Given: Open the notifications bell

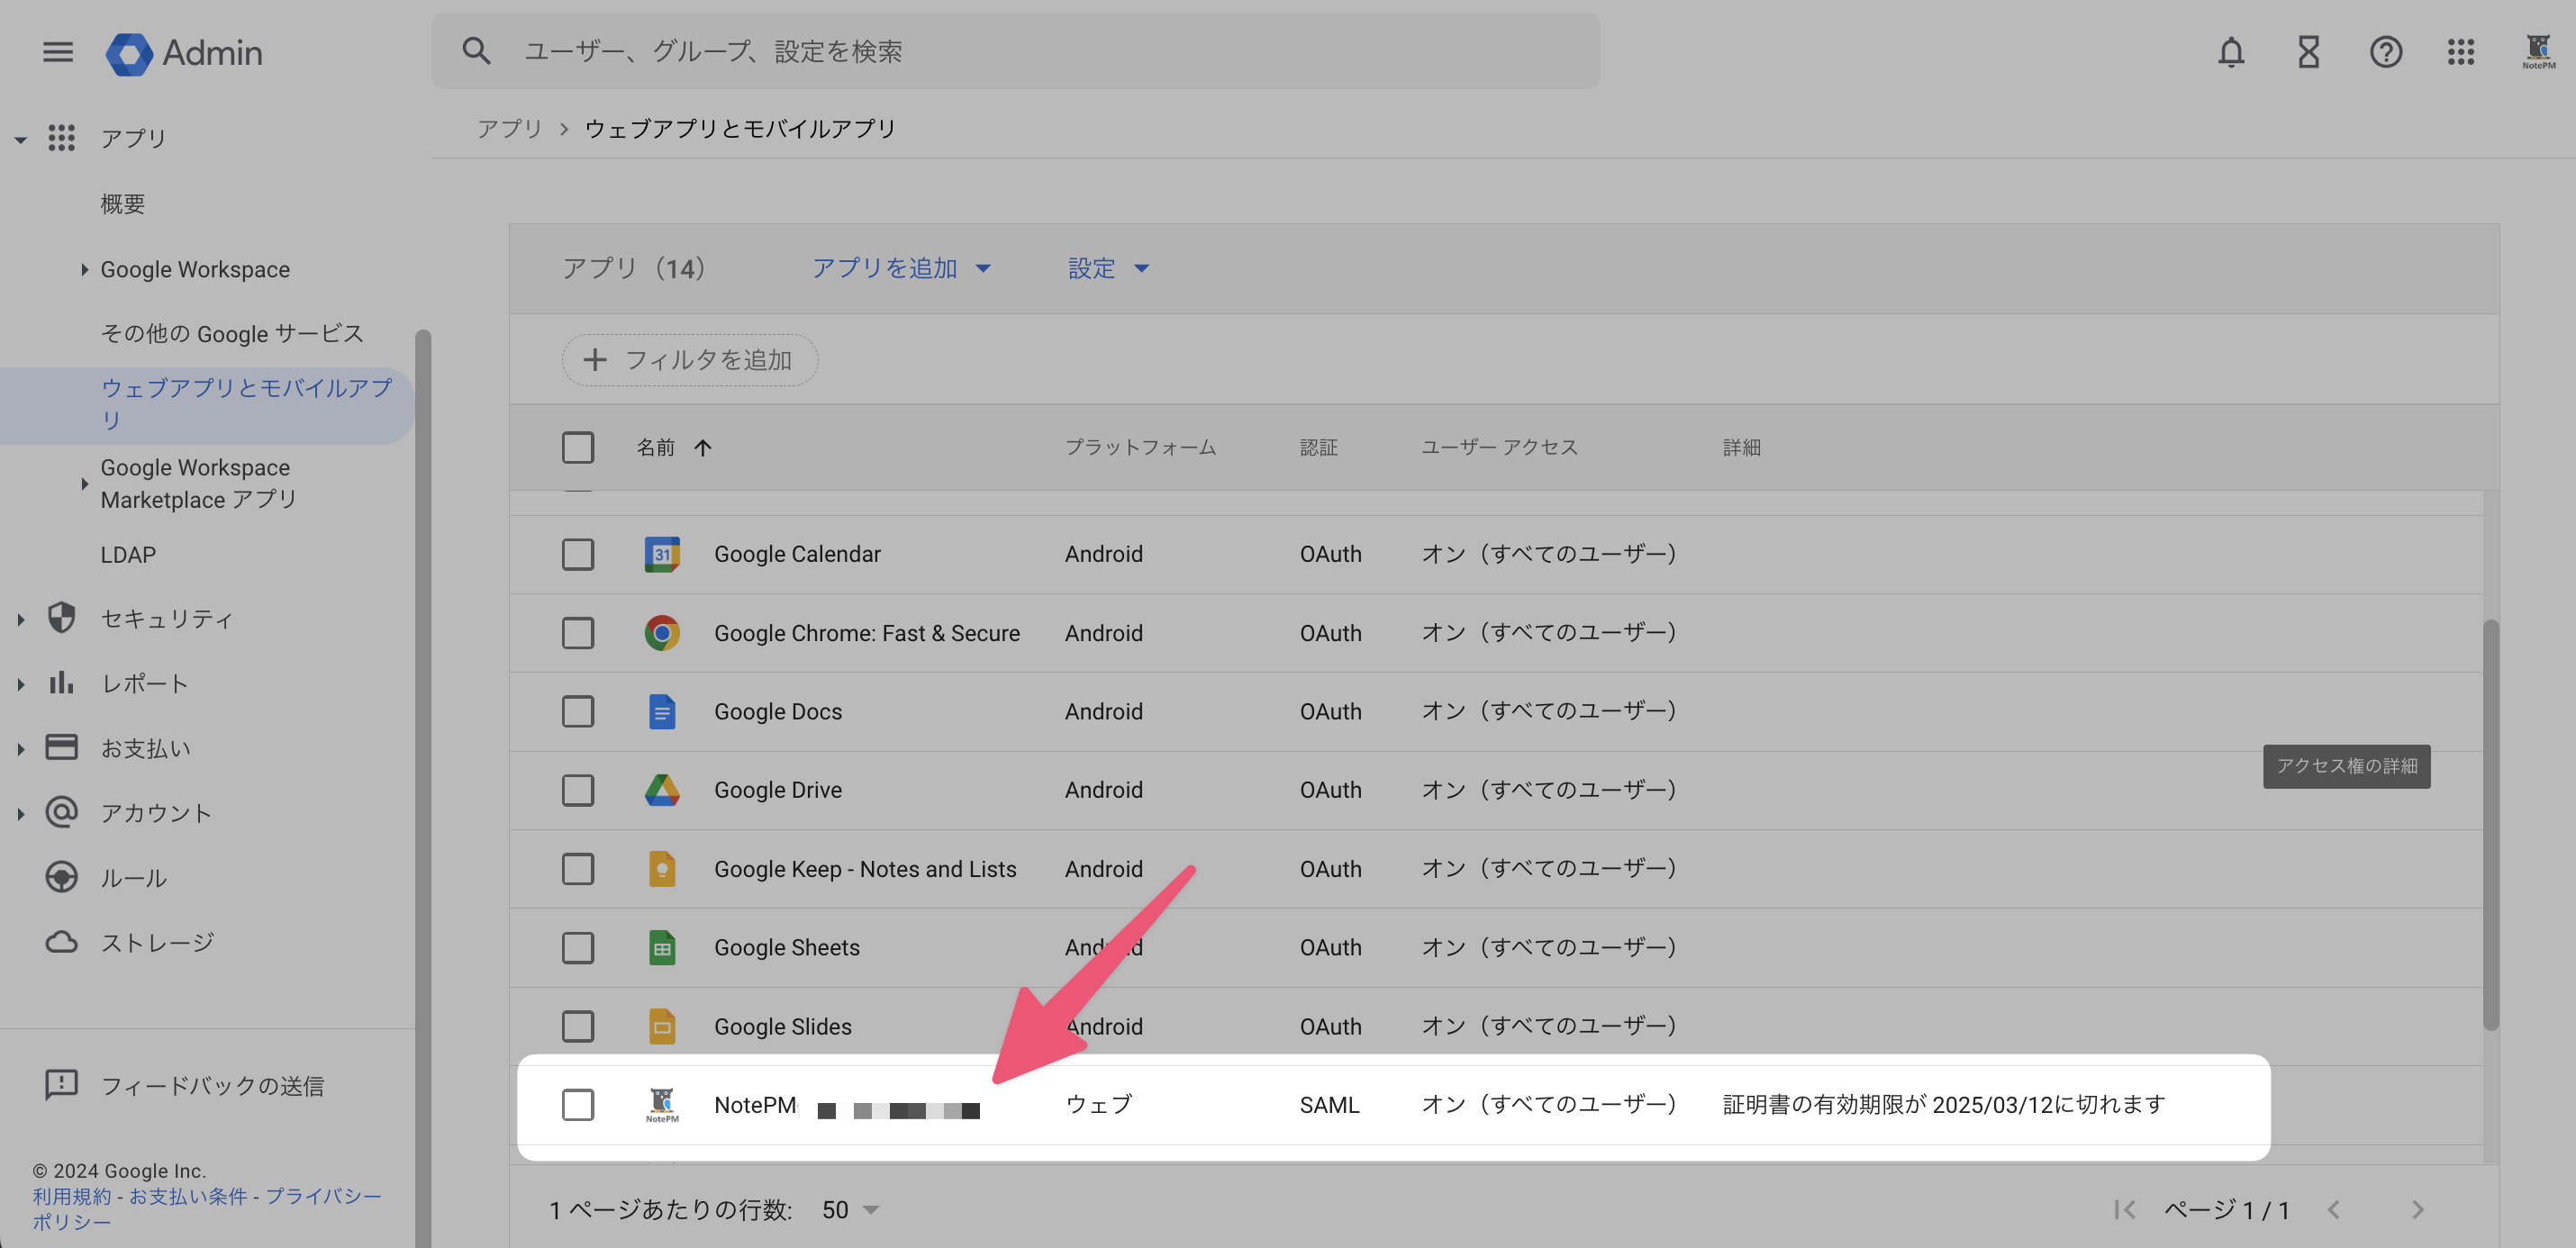Looking at the screenshot, I should [x=2231, y=52].
